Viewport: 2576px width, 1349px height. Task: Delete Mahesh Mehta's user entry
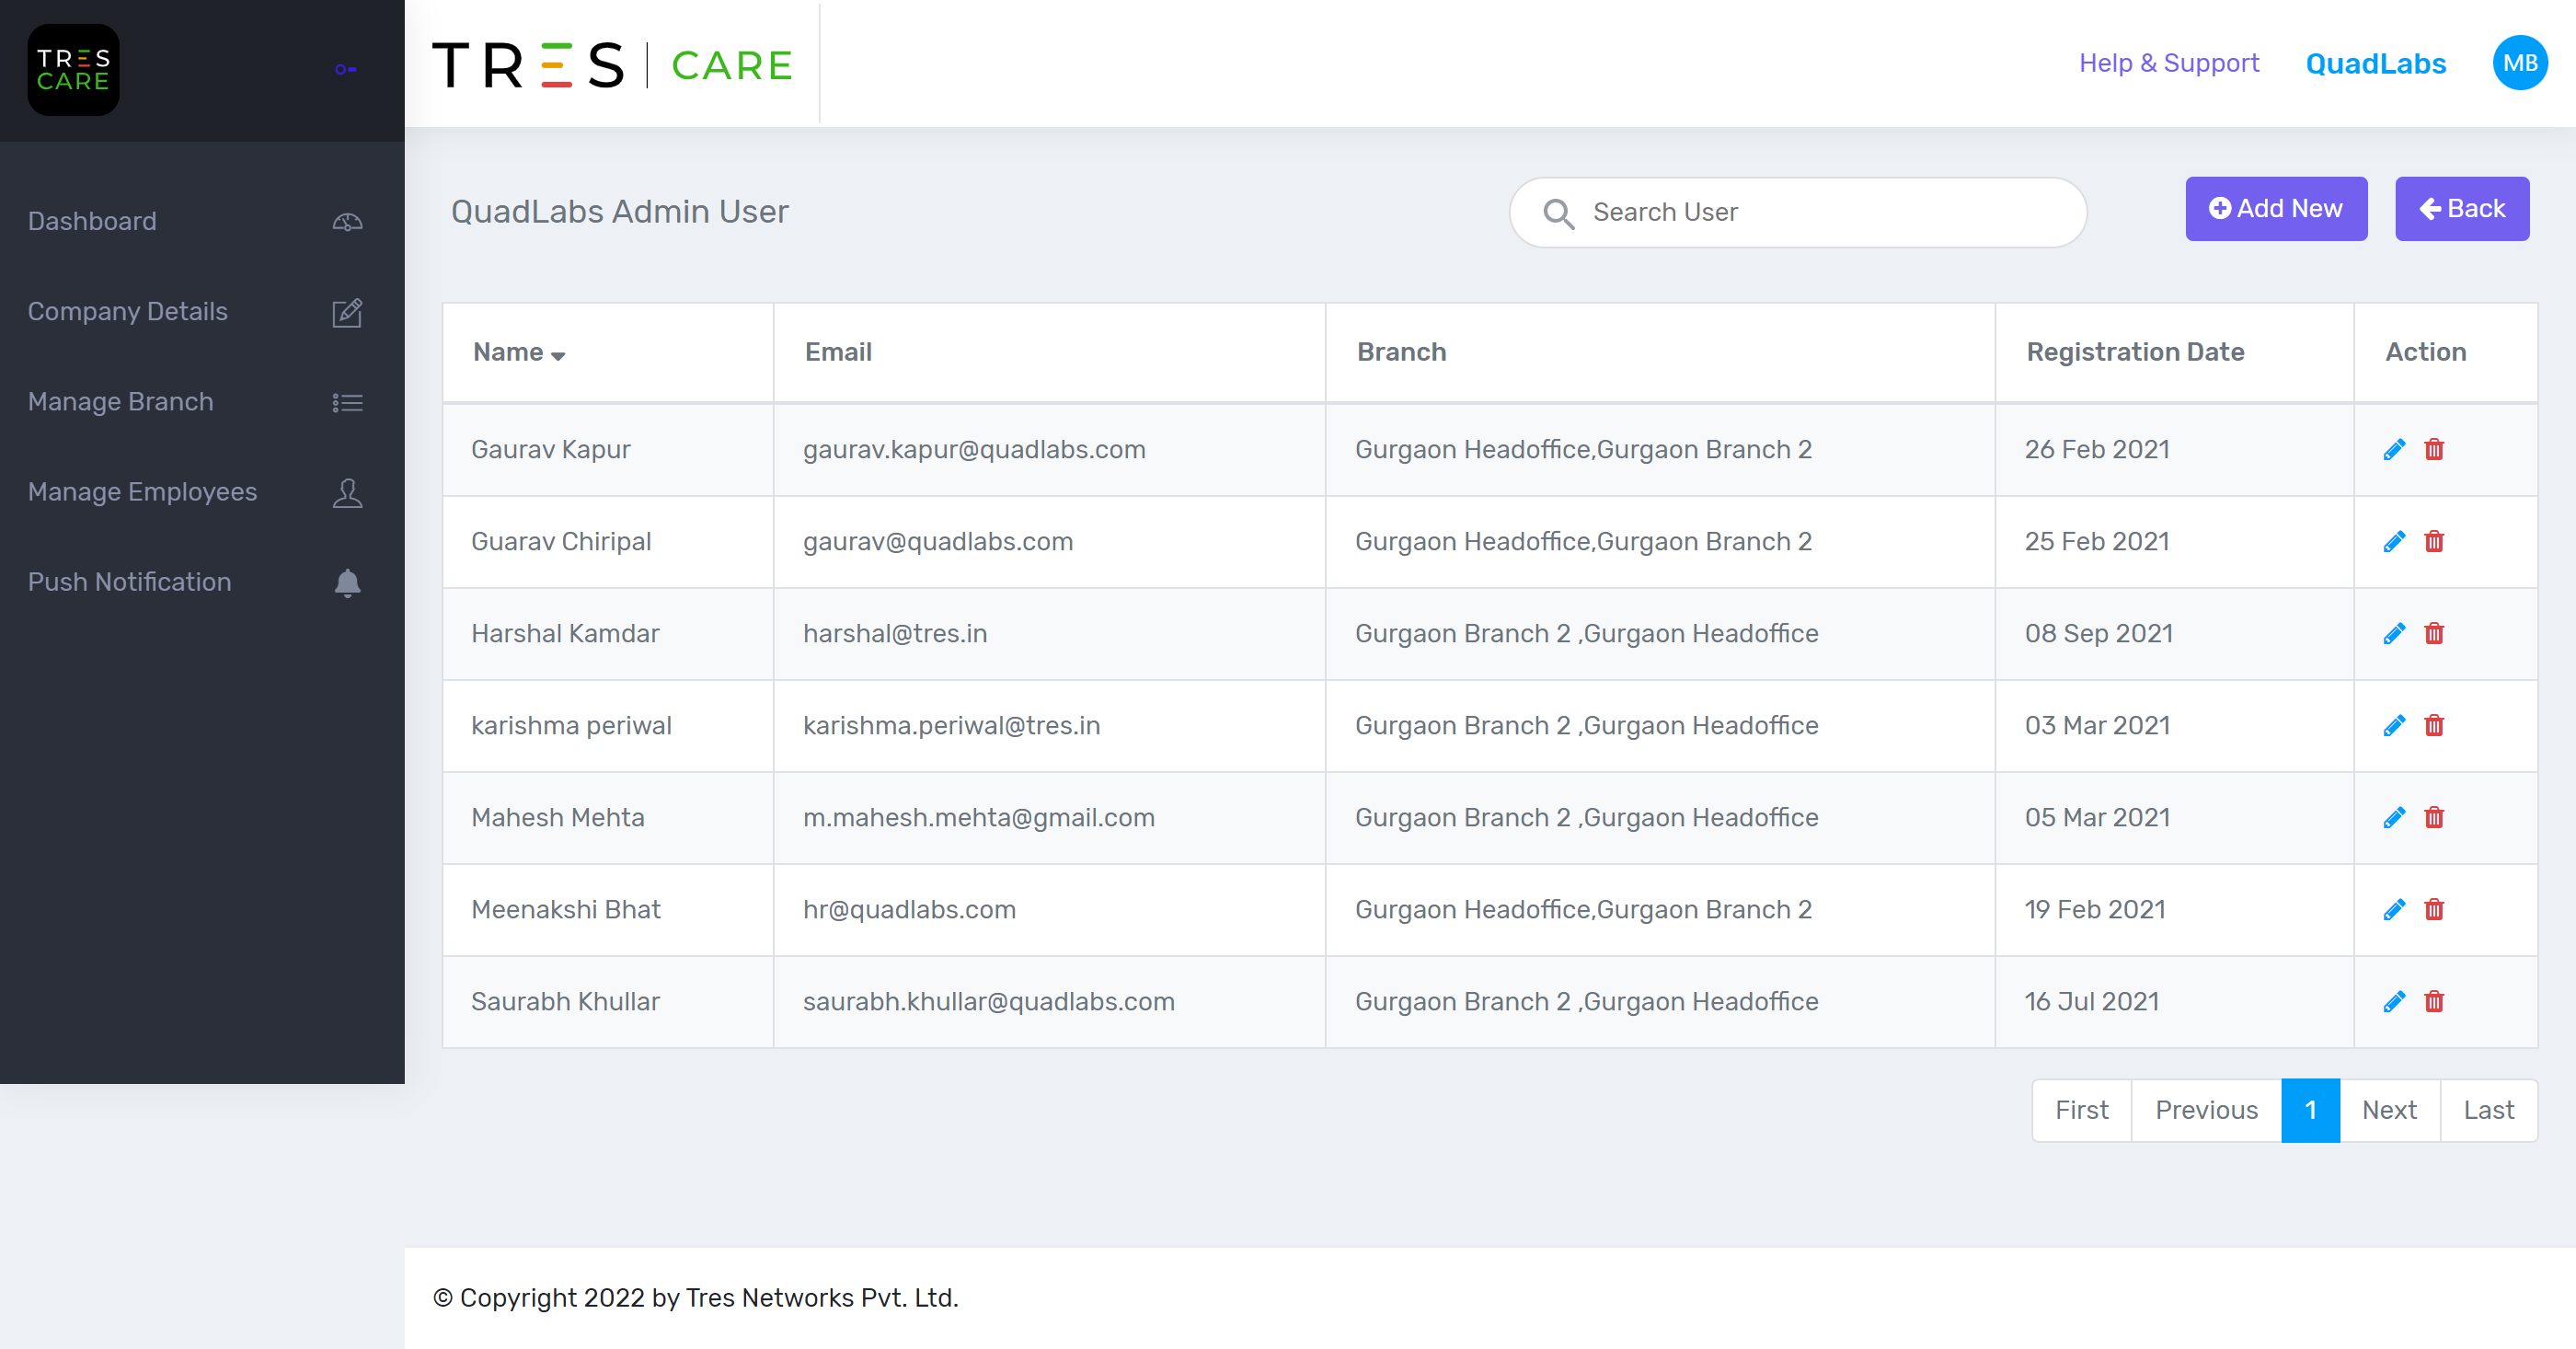point(2434,818)
